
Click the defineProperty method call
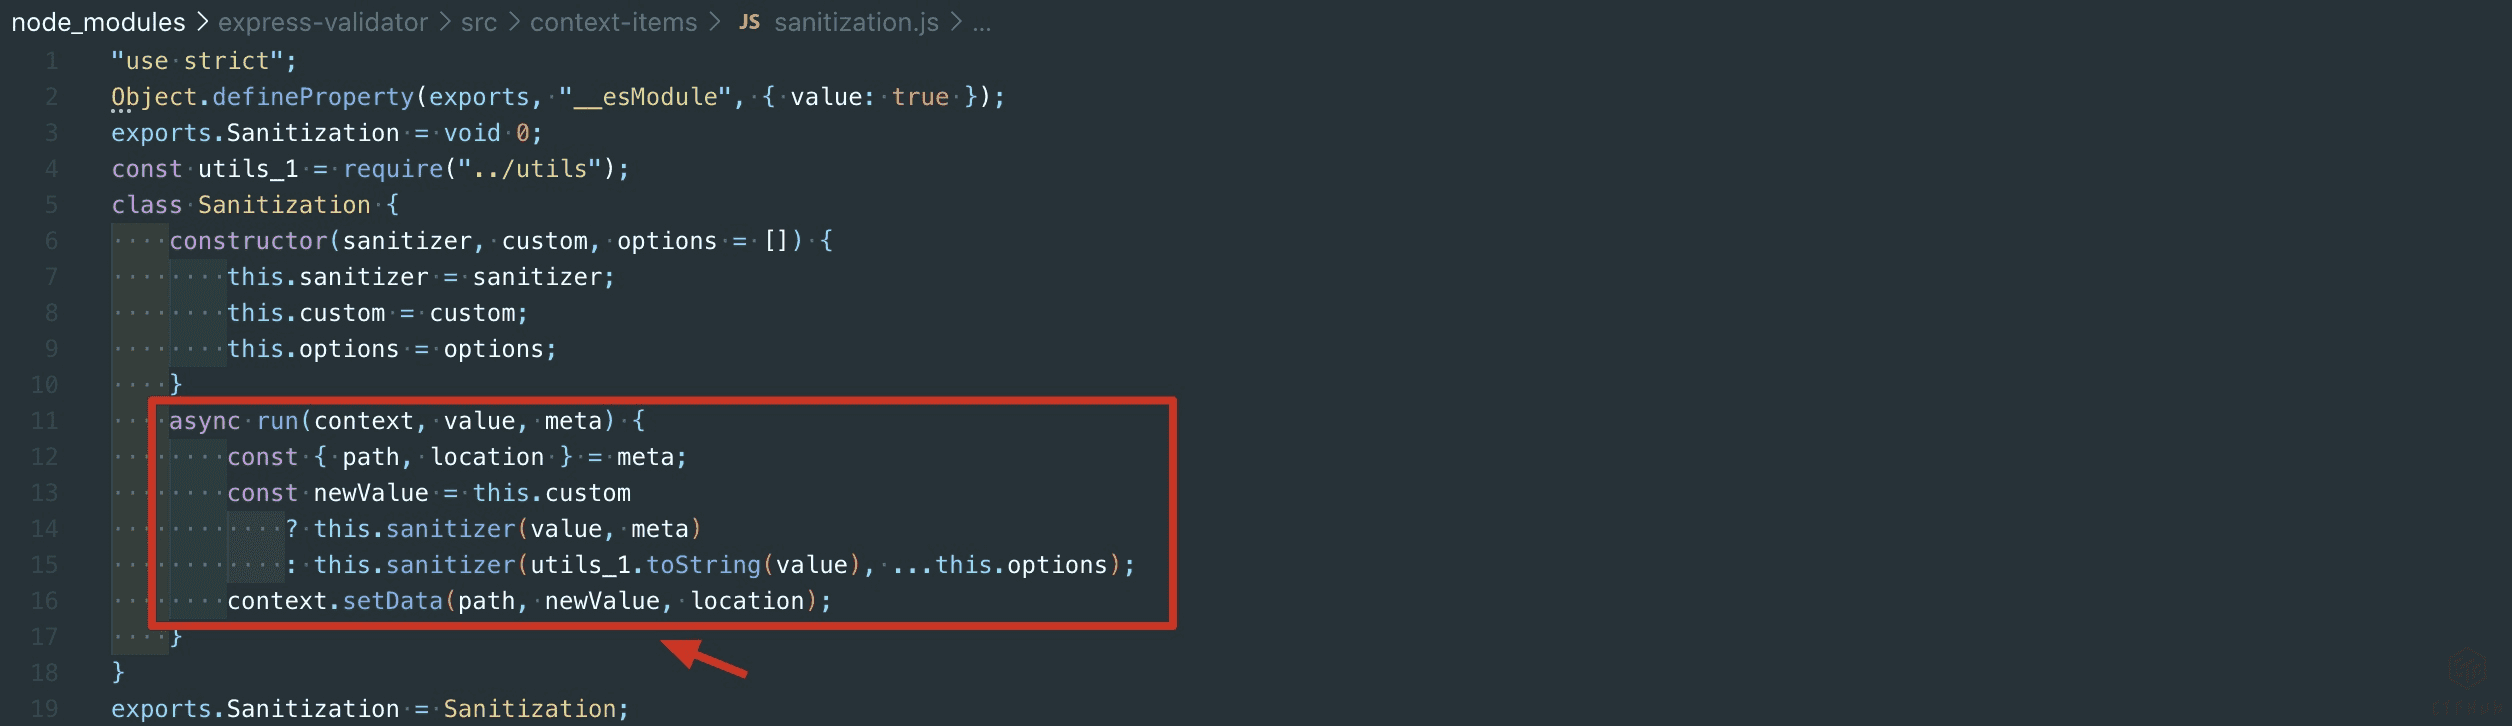pos(313,97)
